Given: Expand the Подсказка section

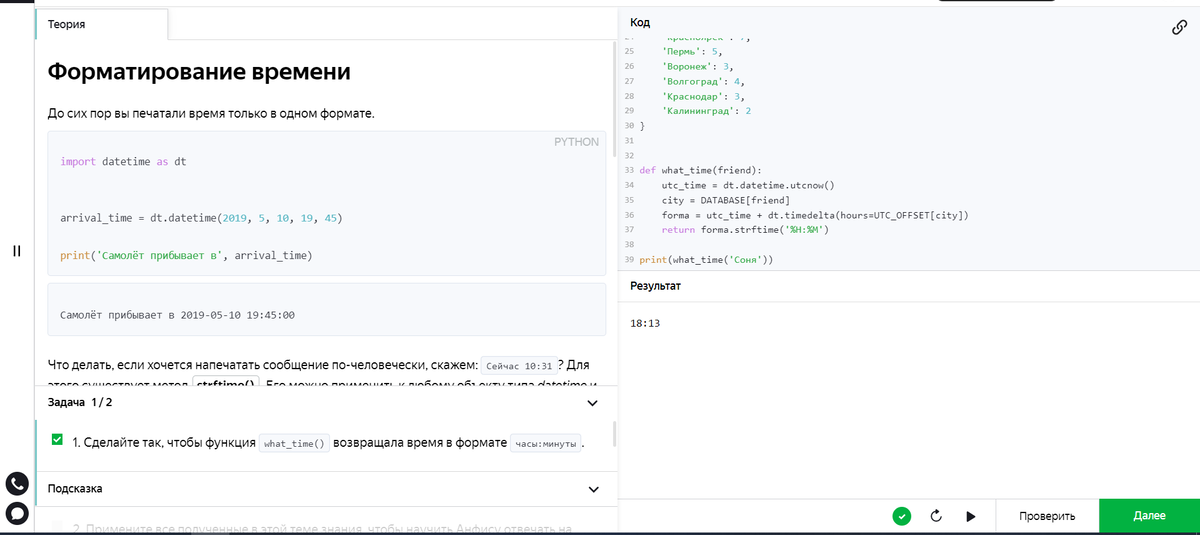Looking at the screenshot, I should [593, 489].
